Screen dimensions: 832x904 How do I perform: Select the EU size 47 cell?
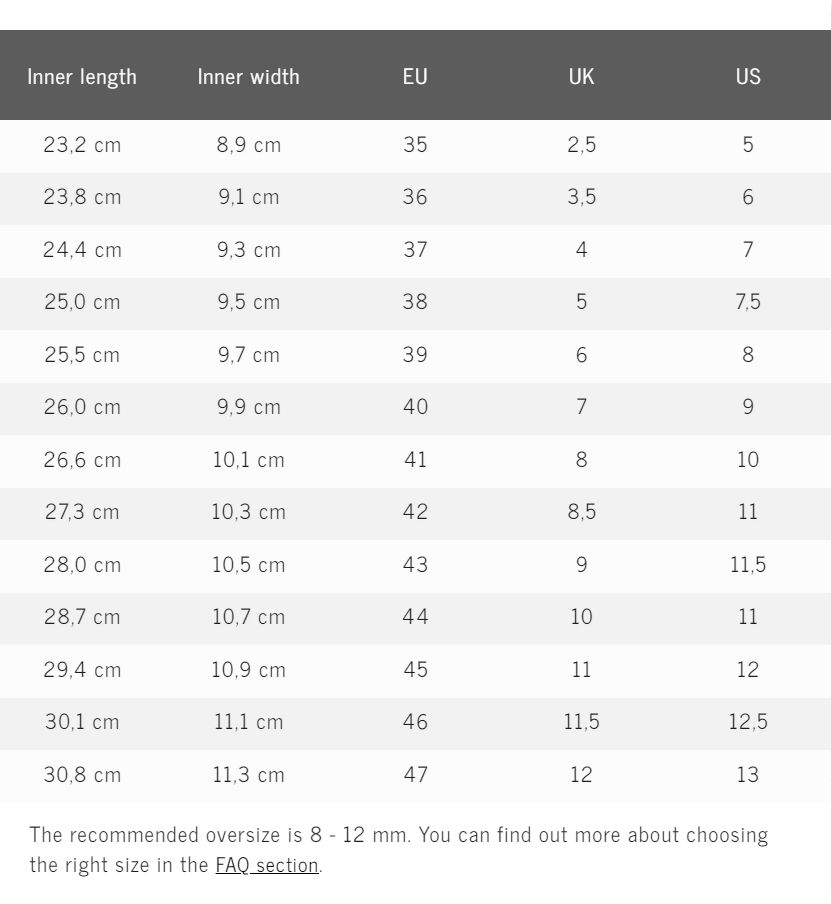coord(415,775)
